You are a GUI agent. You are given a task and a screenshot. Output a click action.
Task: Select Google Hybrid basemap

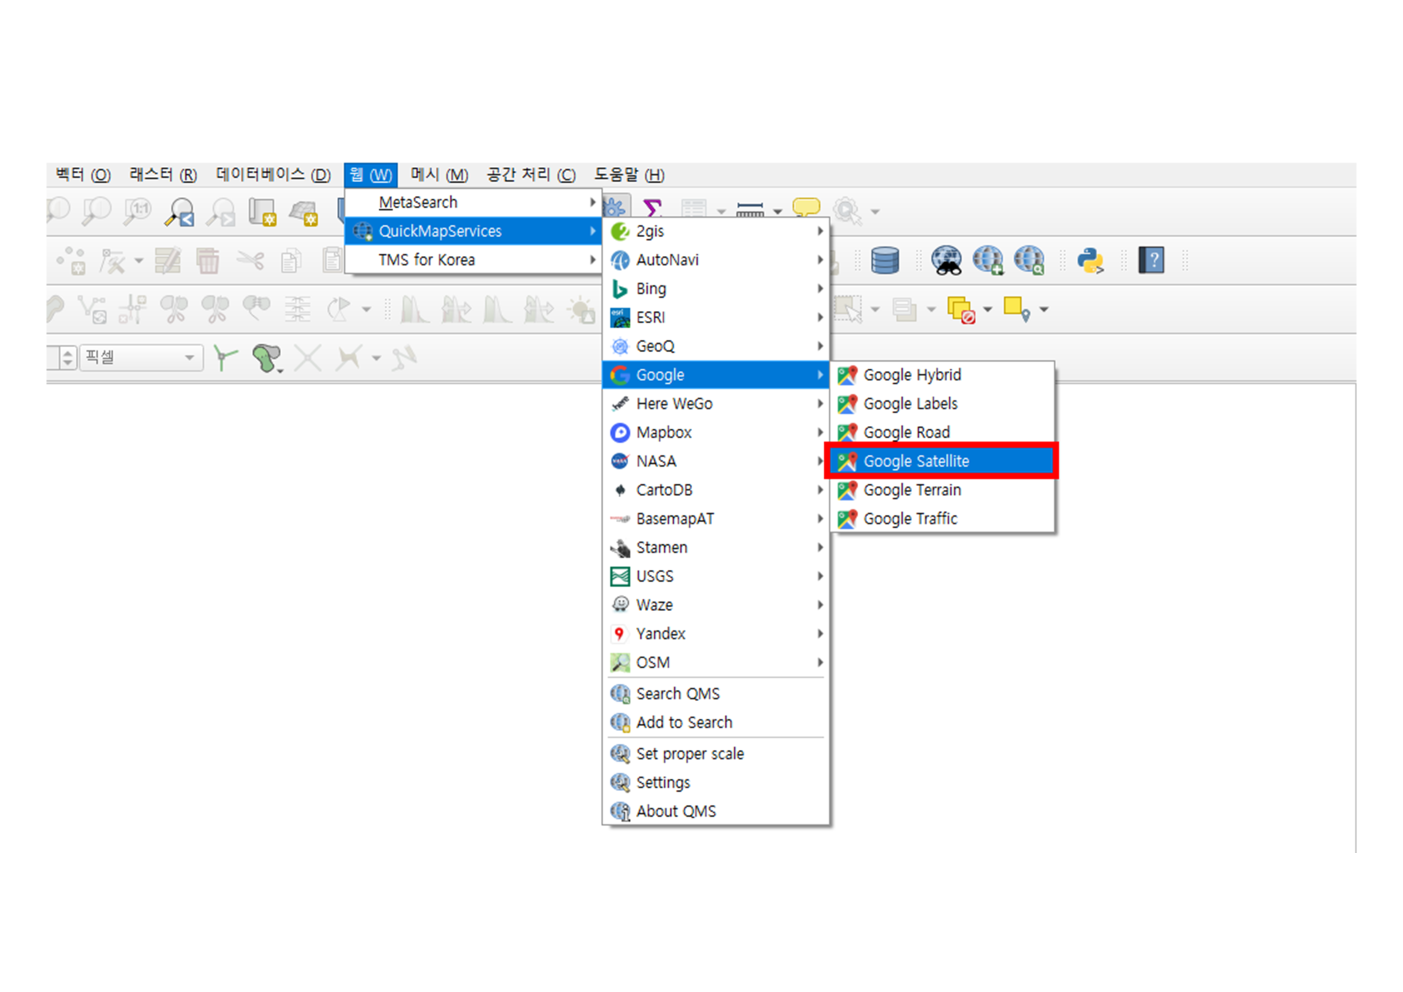coord(943,375)
